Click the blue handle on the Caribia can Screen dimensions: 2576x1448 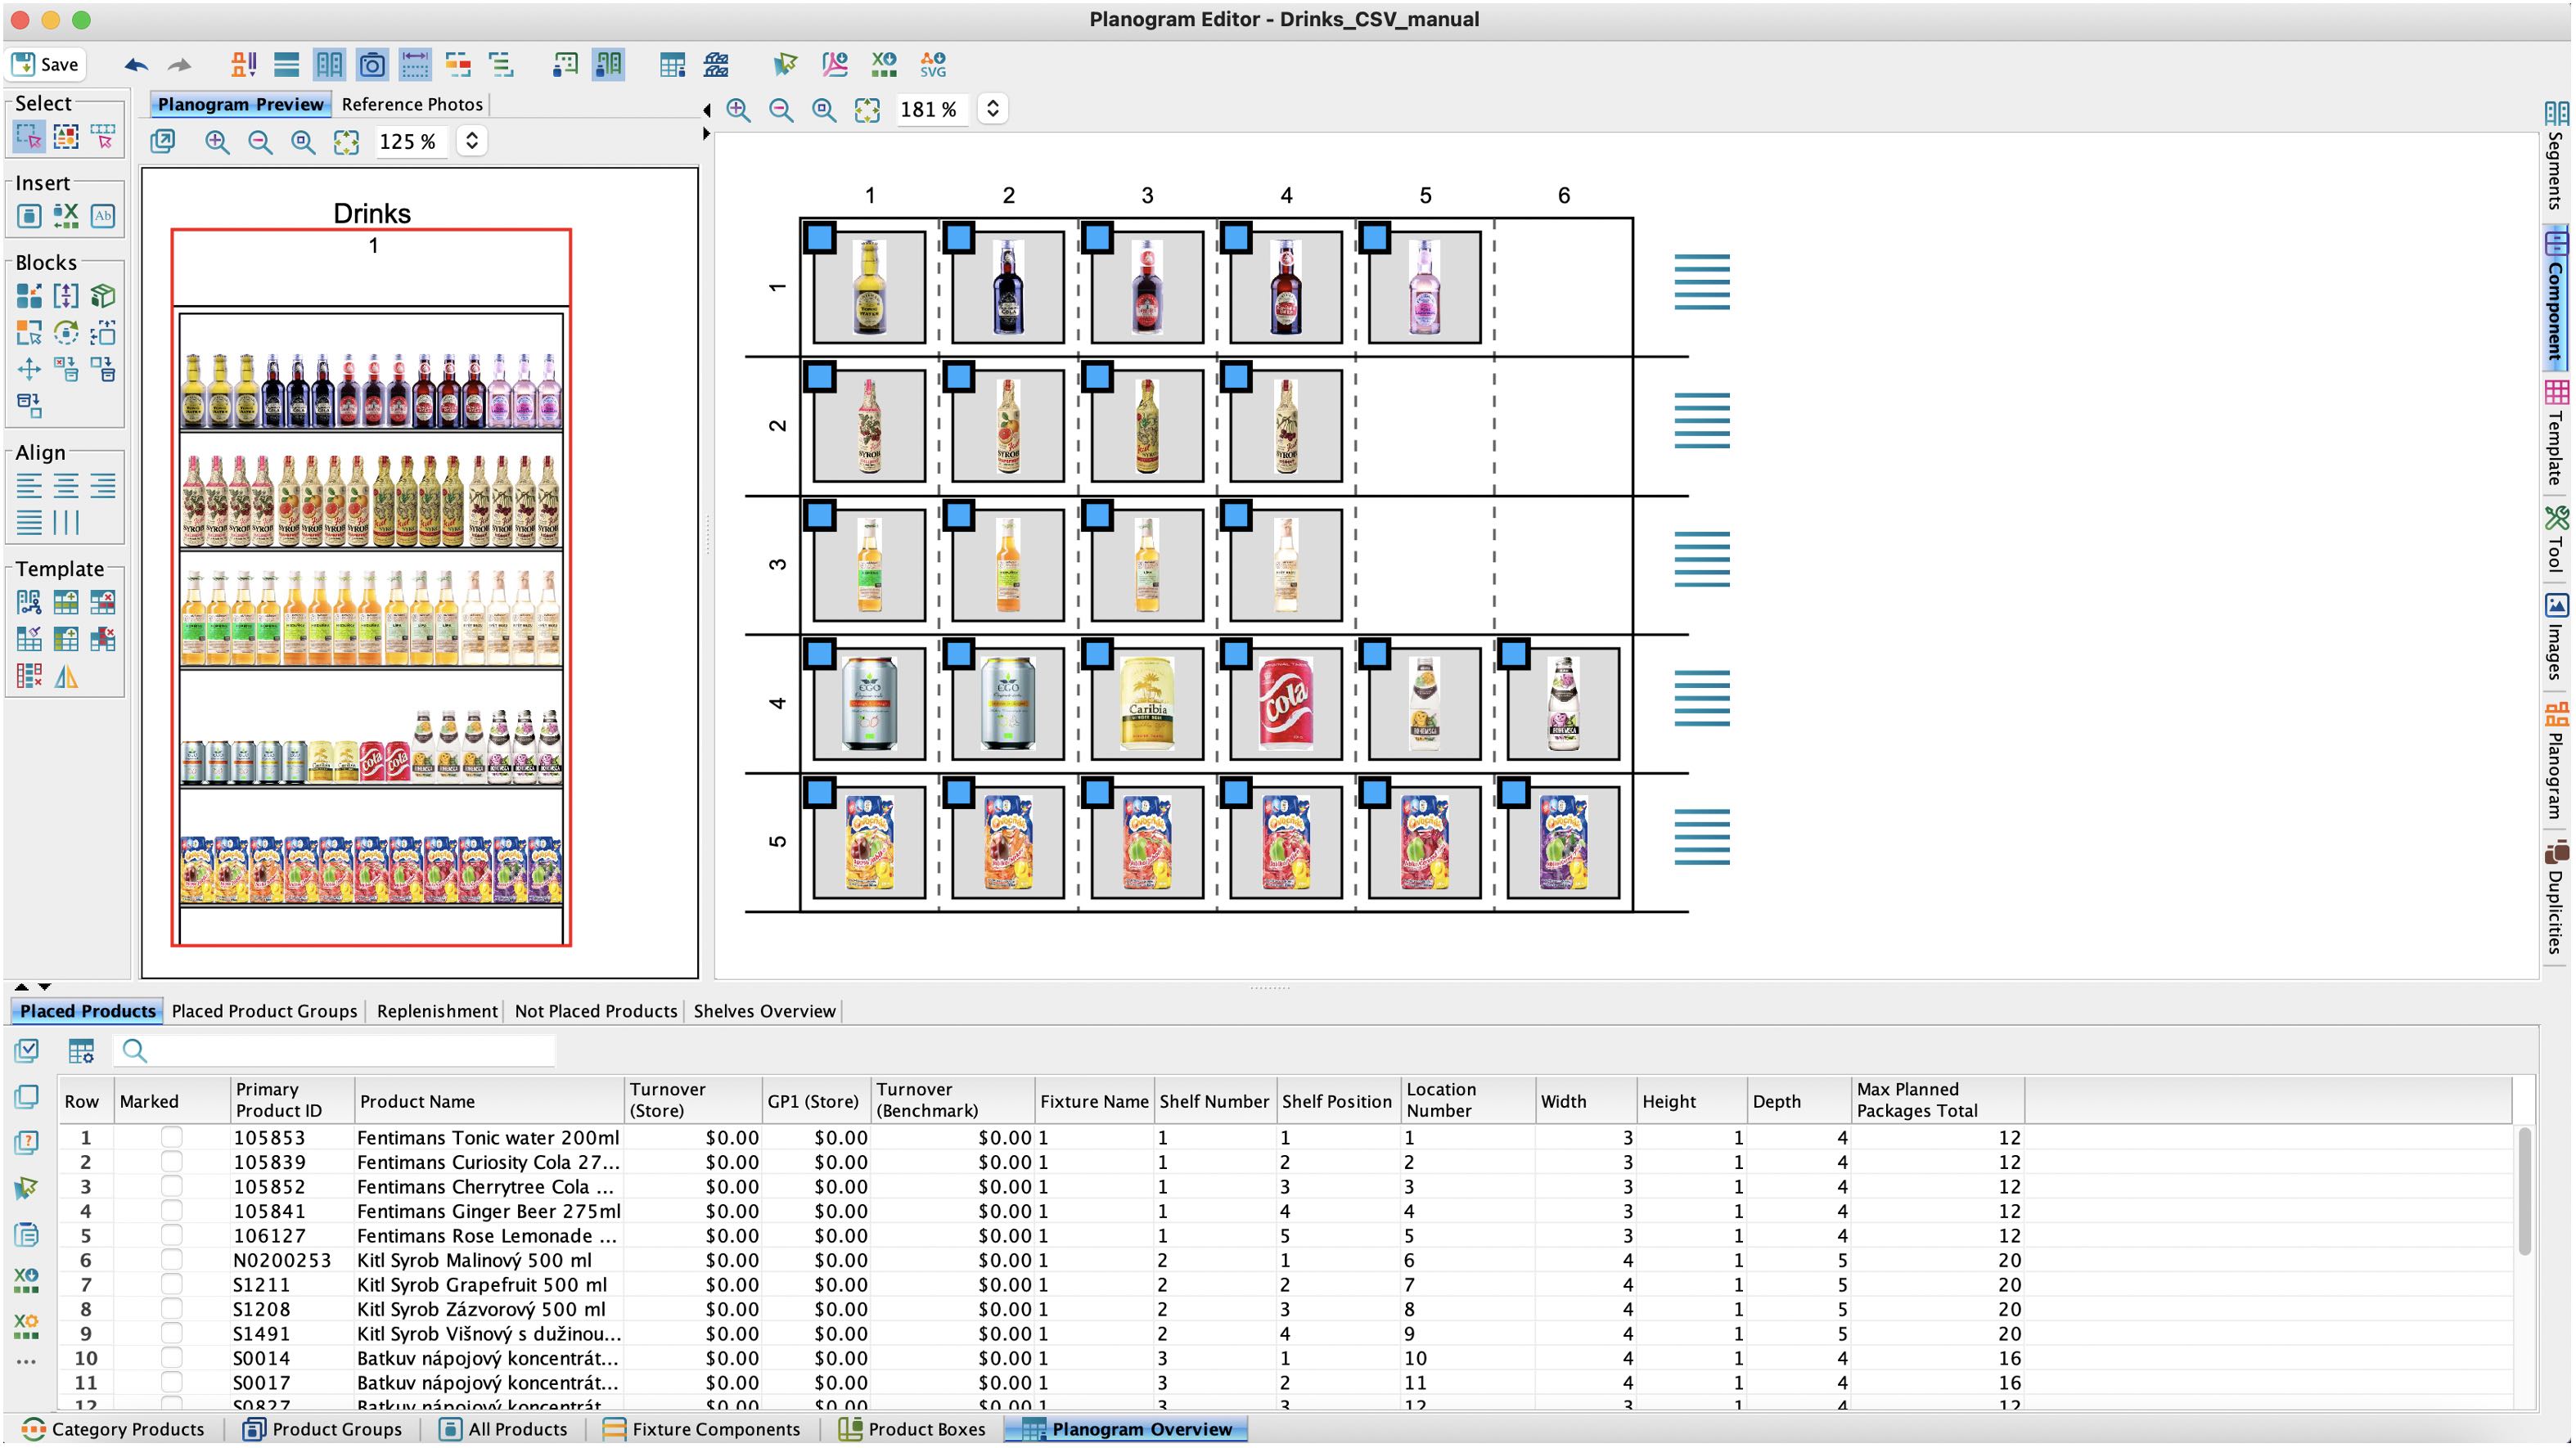1097,654
